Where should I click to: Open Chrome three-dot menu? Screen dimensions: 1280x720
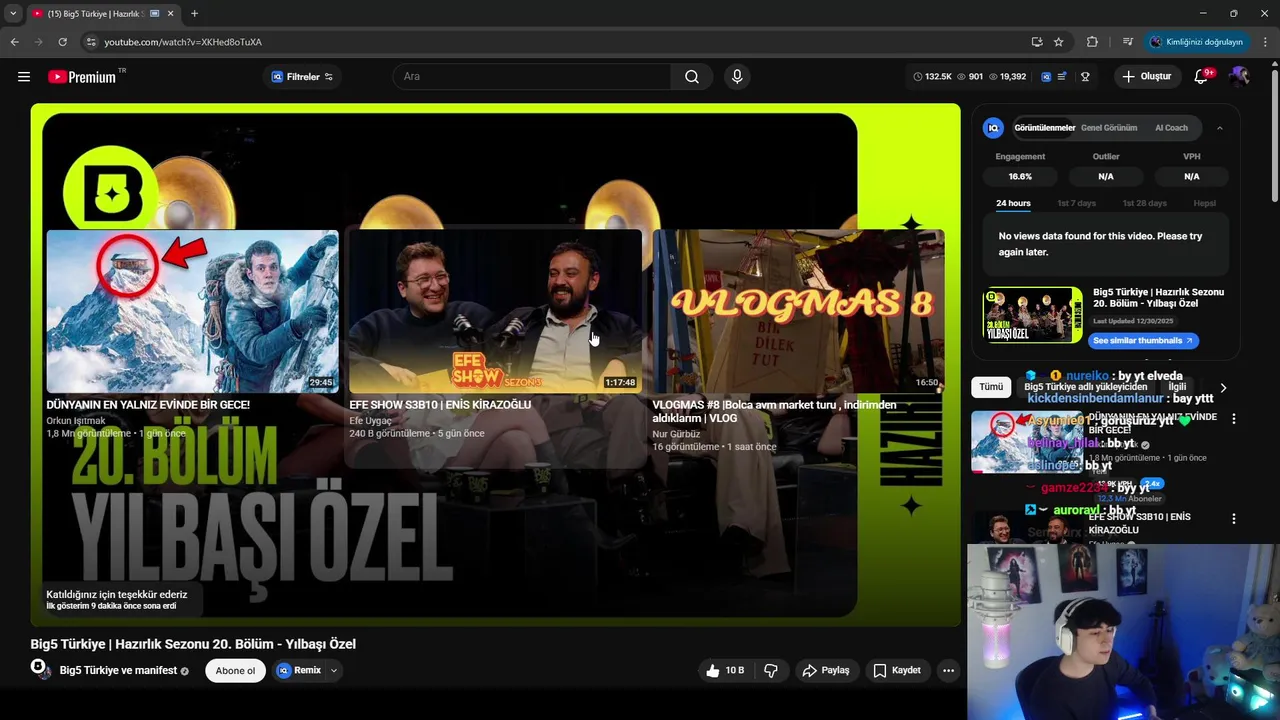pyautogui.click(x=1266, y=42)
